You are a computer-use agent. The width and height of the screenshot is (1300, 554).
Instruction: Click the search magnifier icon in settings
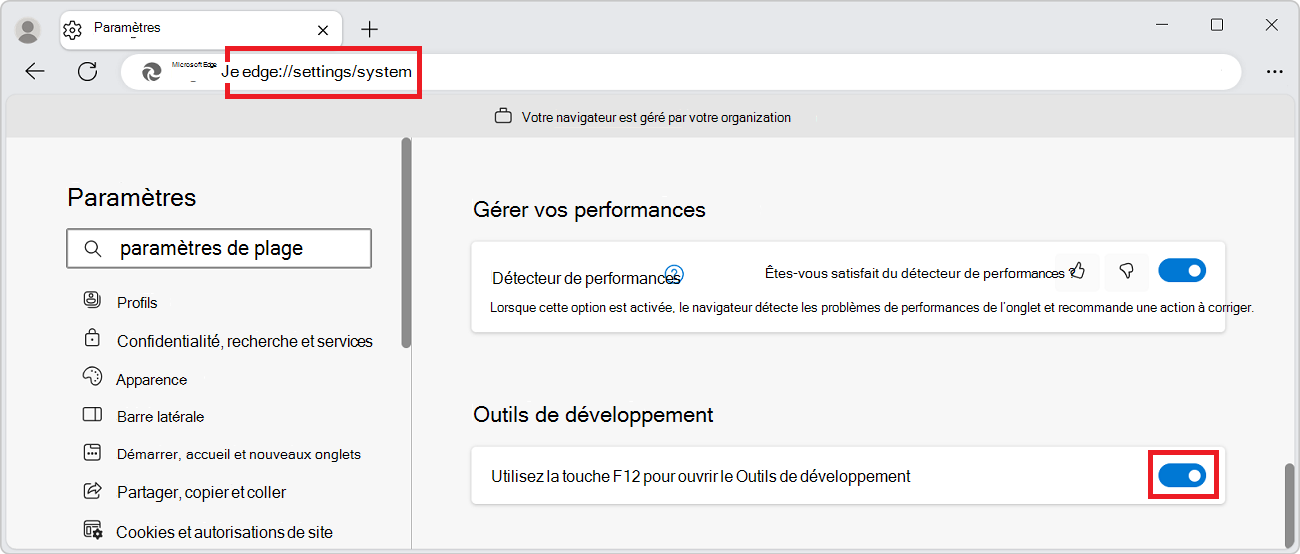pos(93,249)
